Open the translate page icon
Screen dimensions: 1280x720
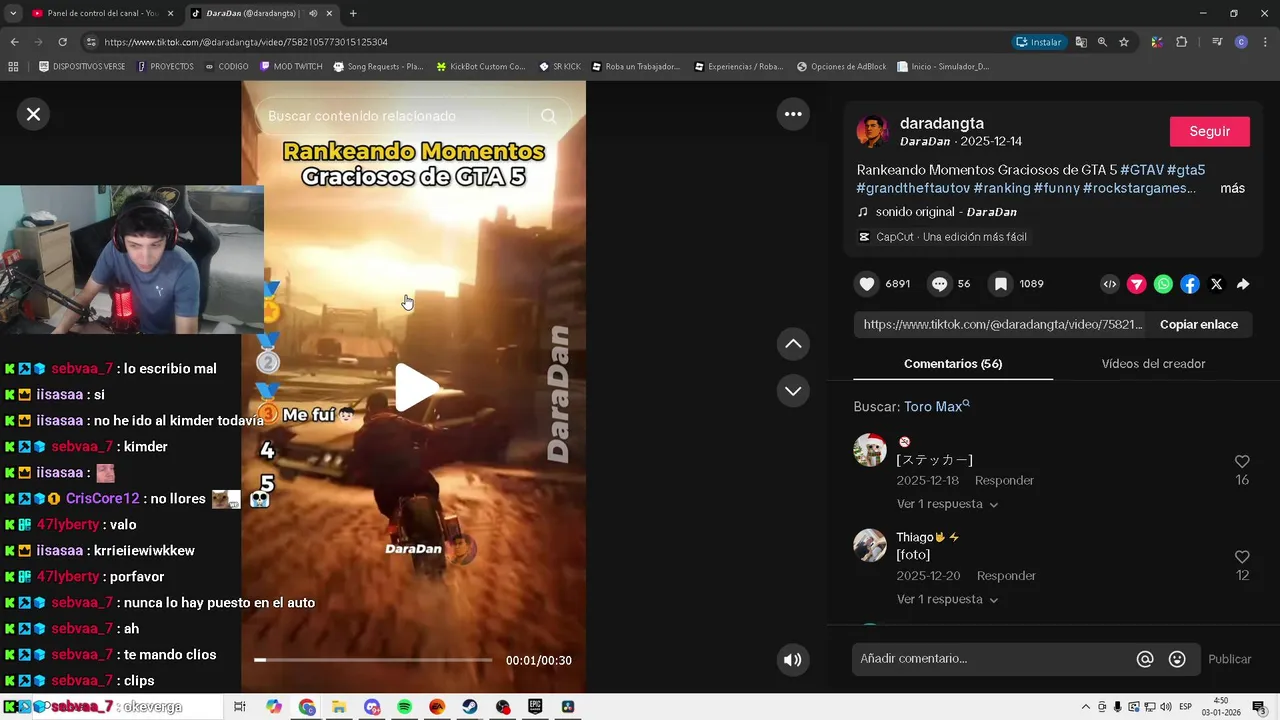[1081, 42]
